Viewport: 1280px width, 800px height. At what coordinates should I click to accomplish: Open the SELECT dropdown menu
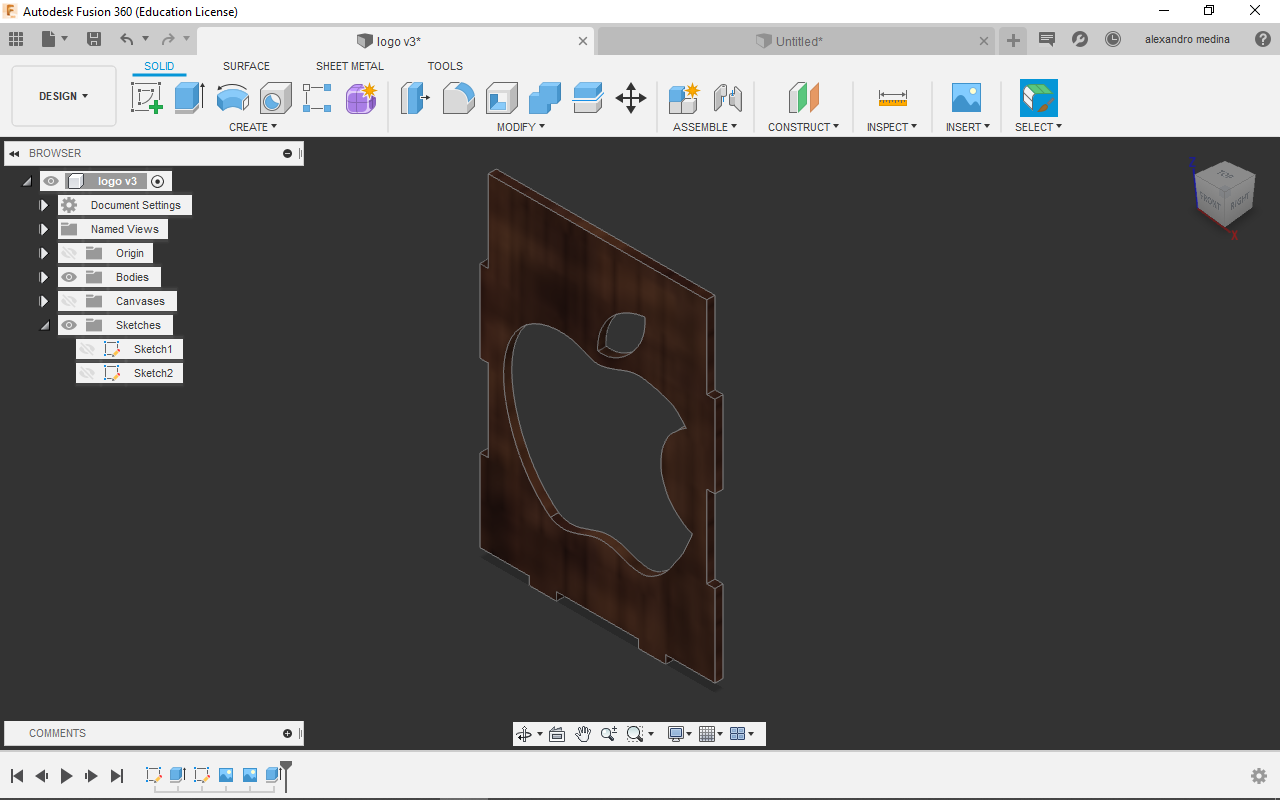tap(1038, 127)
